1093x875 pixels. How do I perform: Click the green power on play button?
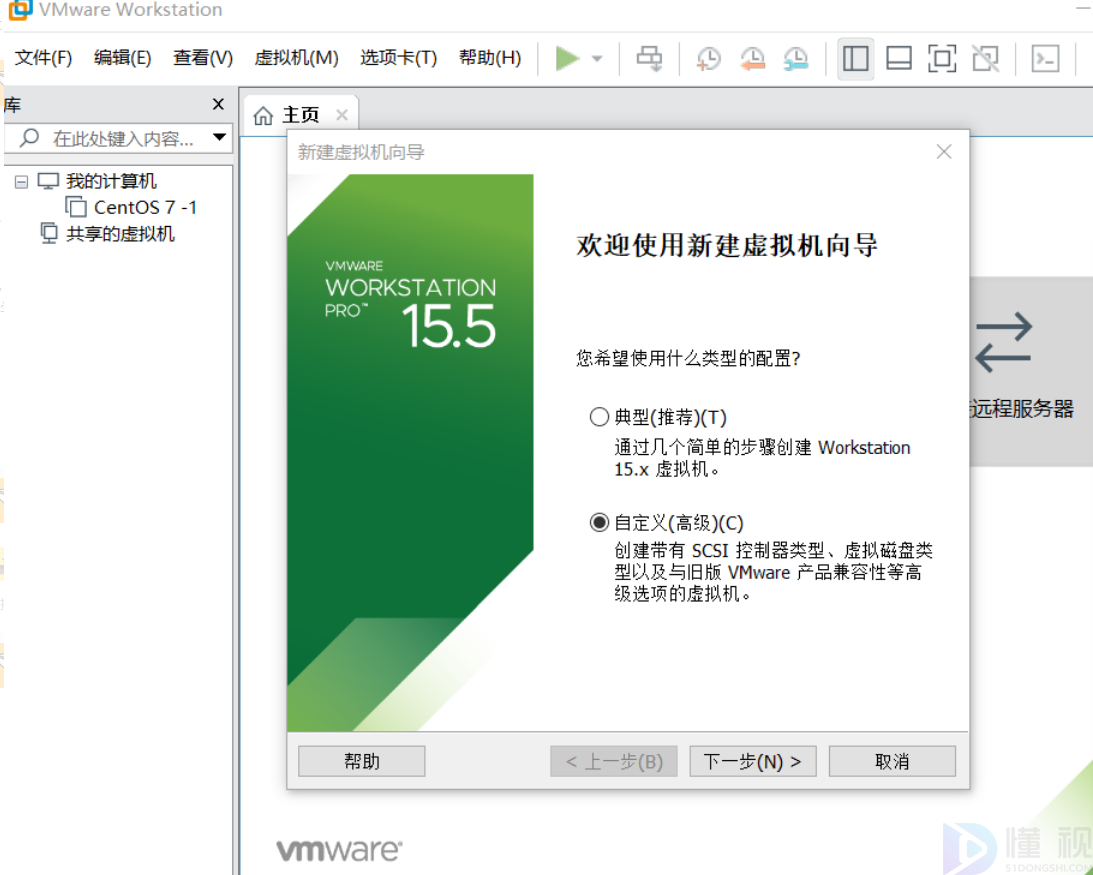pyautogui.click(x=567, y=59)
